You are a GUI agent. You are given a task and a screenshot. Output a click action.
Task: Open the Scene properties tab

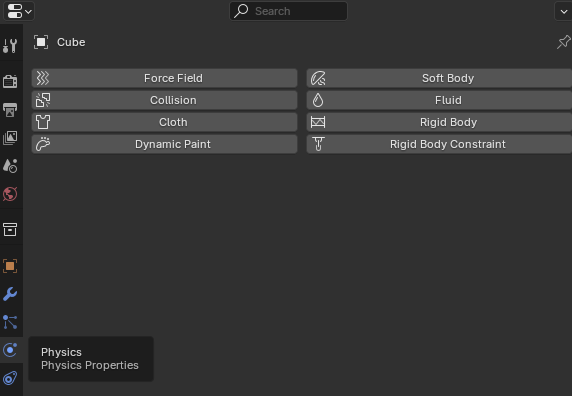coord(10,166)
